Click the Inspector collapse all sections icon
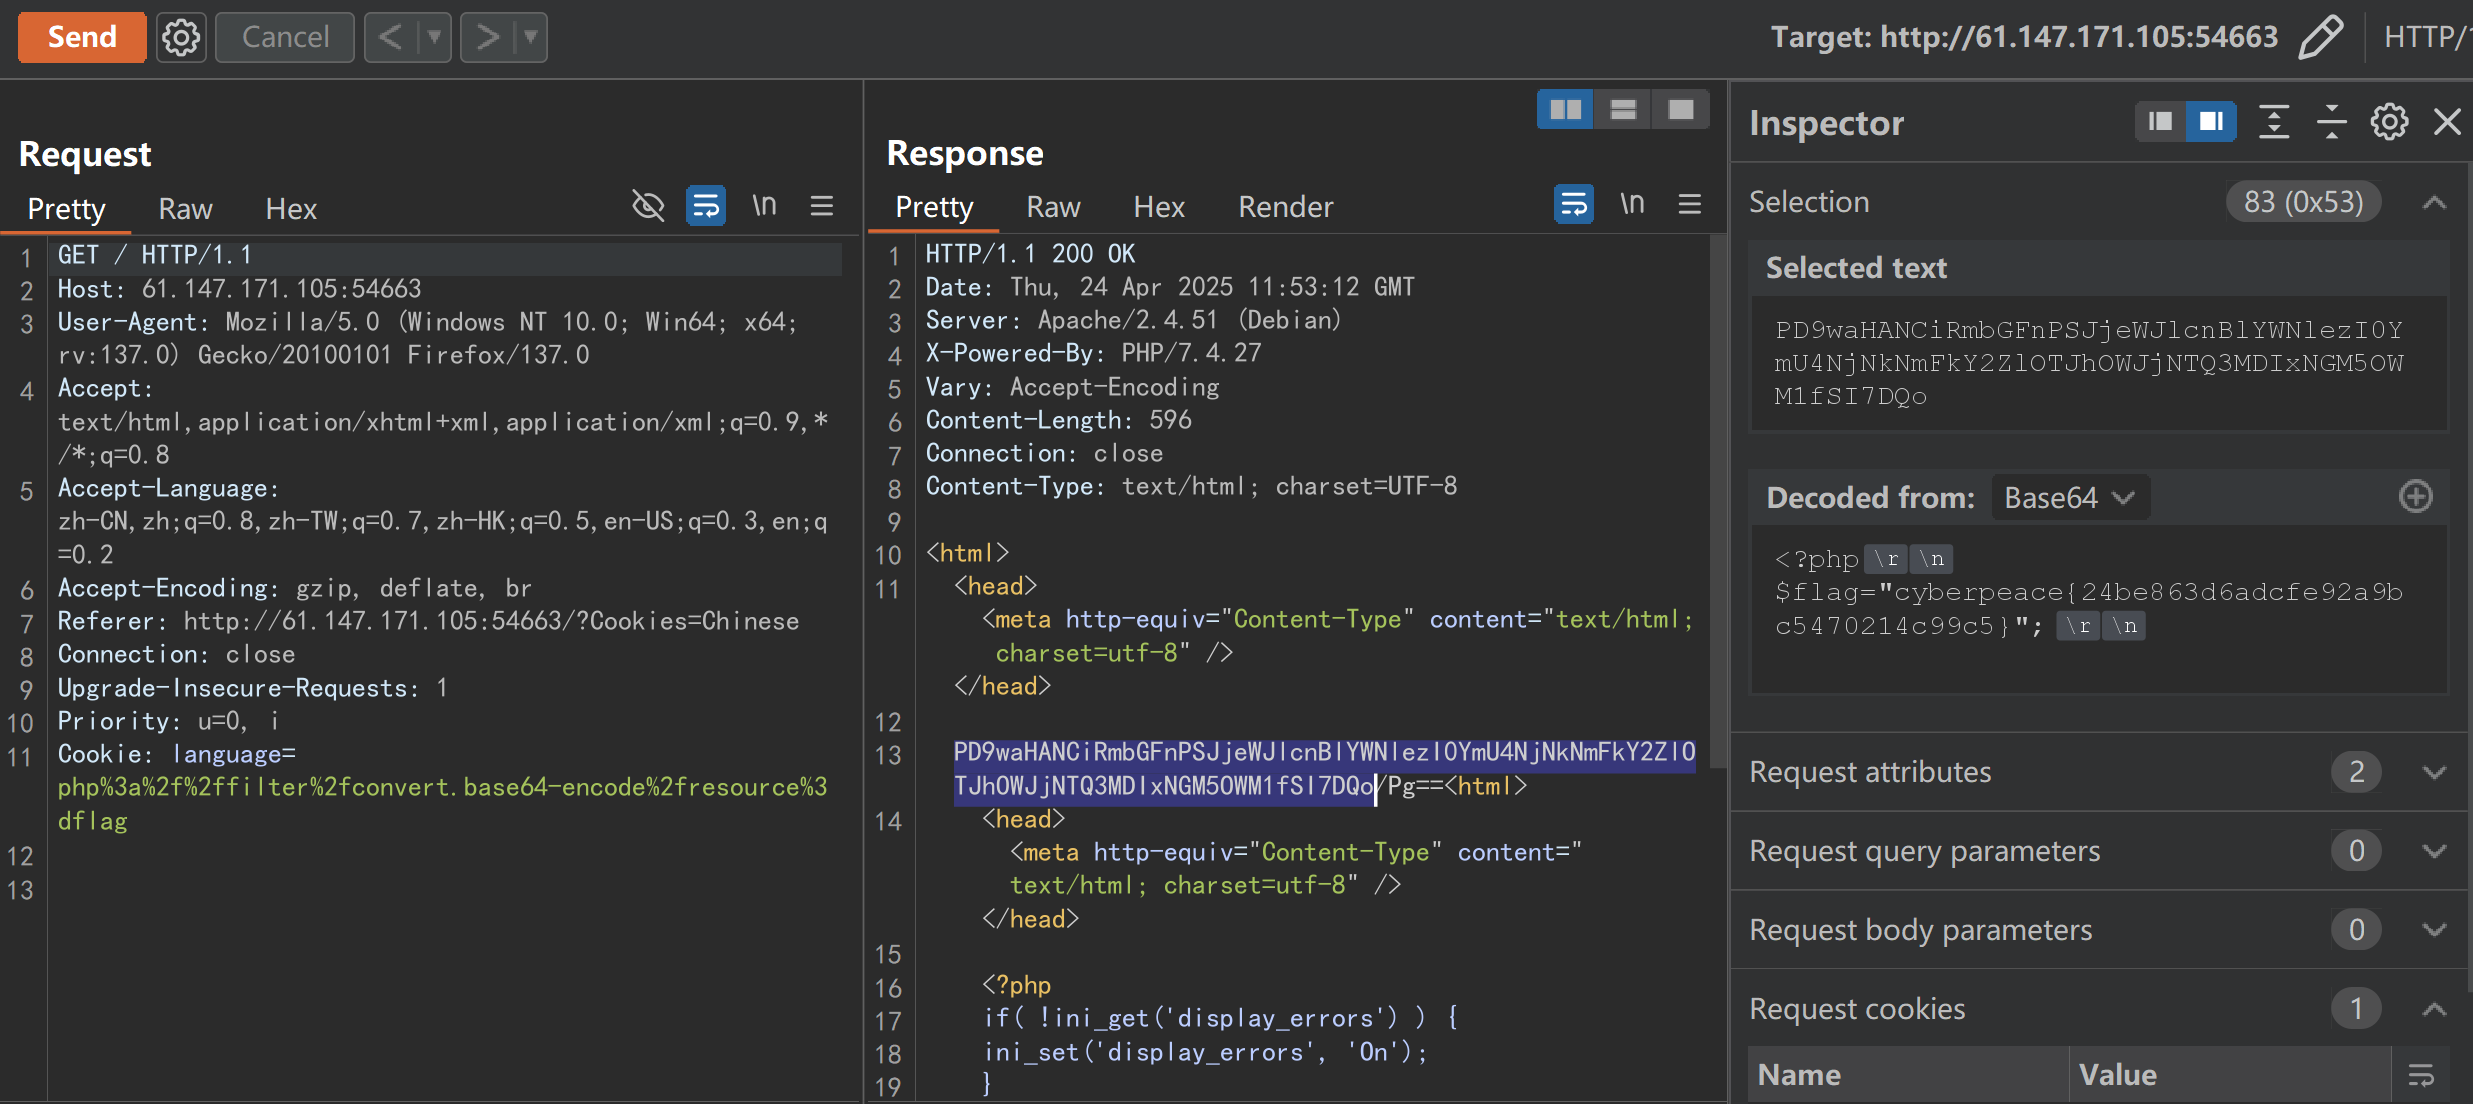The height and width of the screenshot is (1104, 2473). (x=2331, y=122)
